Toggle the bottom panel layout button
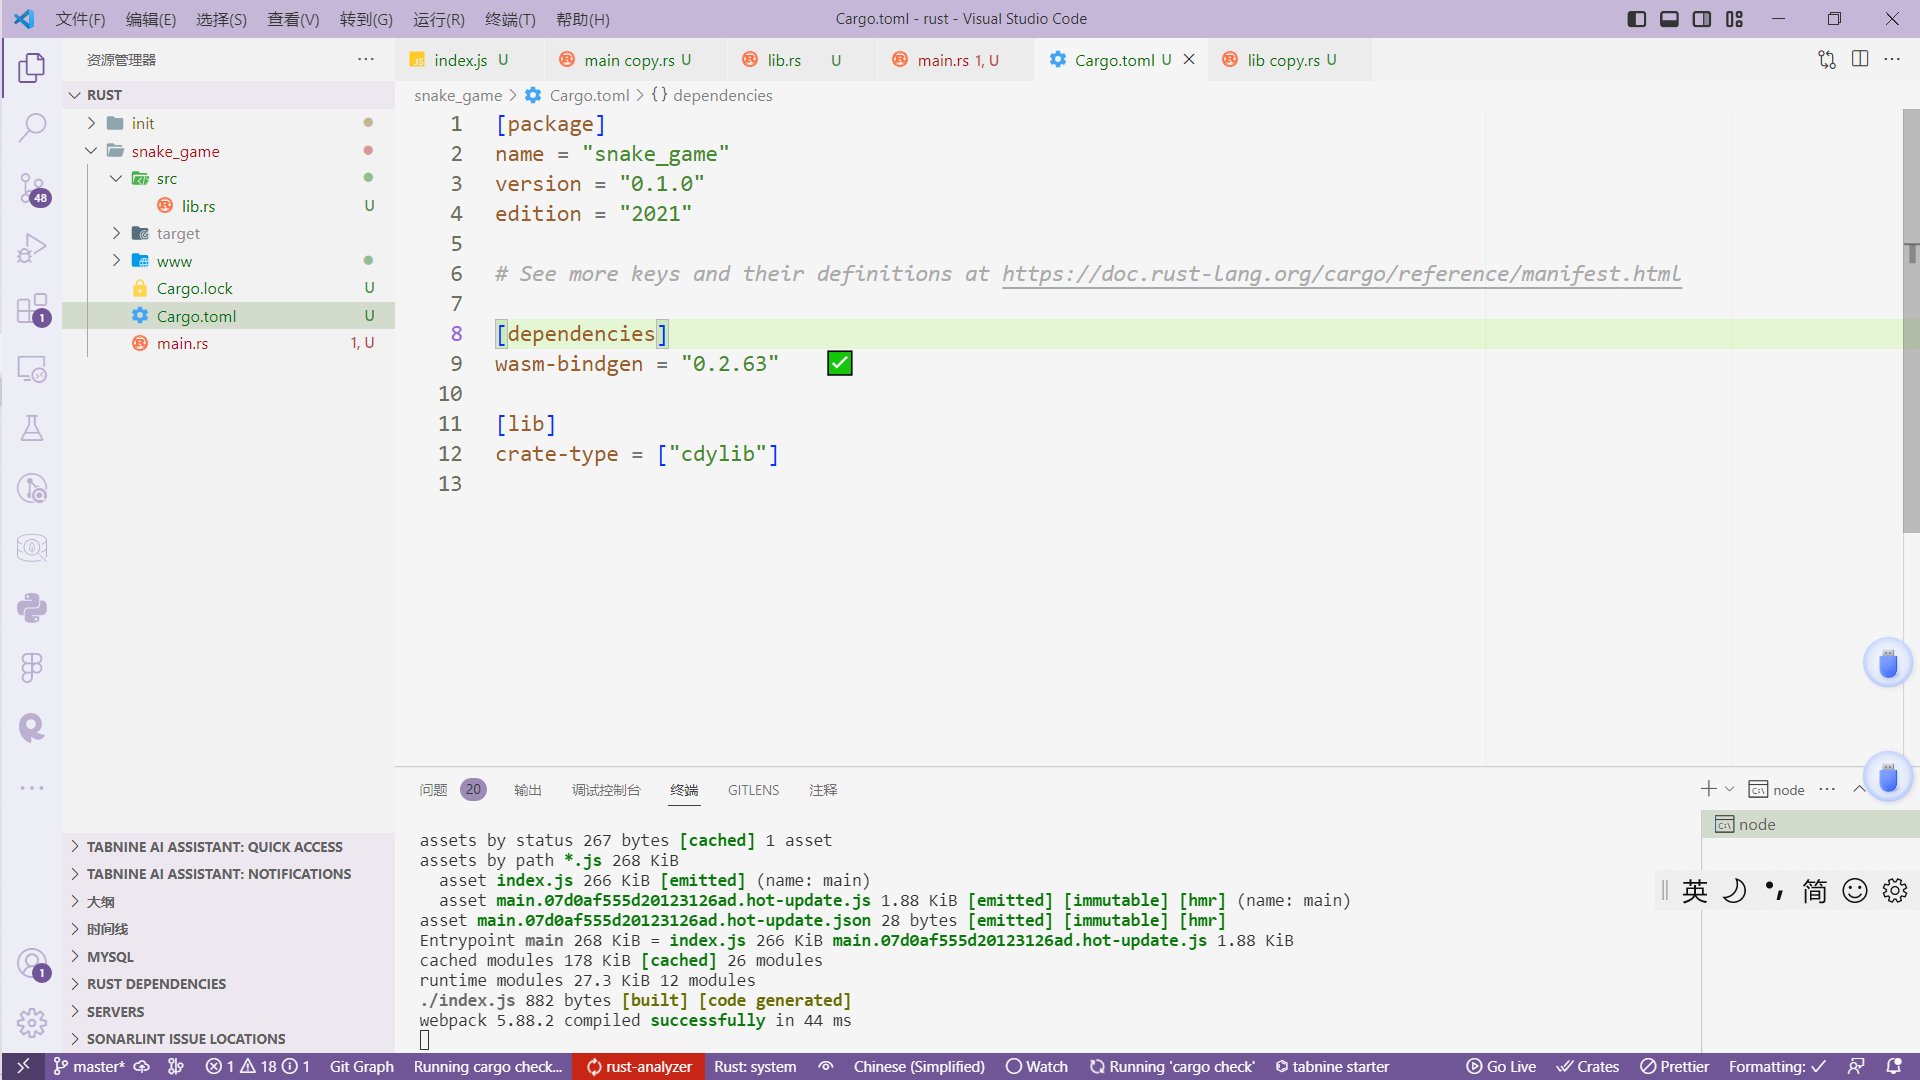Image resolution: width=1920 pixels, height=1080 pixels. click(1669, 19)
